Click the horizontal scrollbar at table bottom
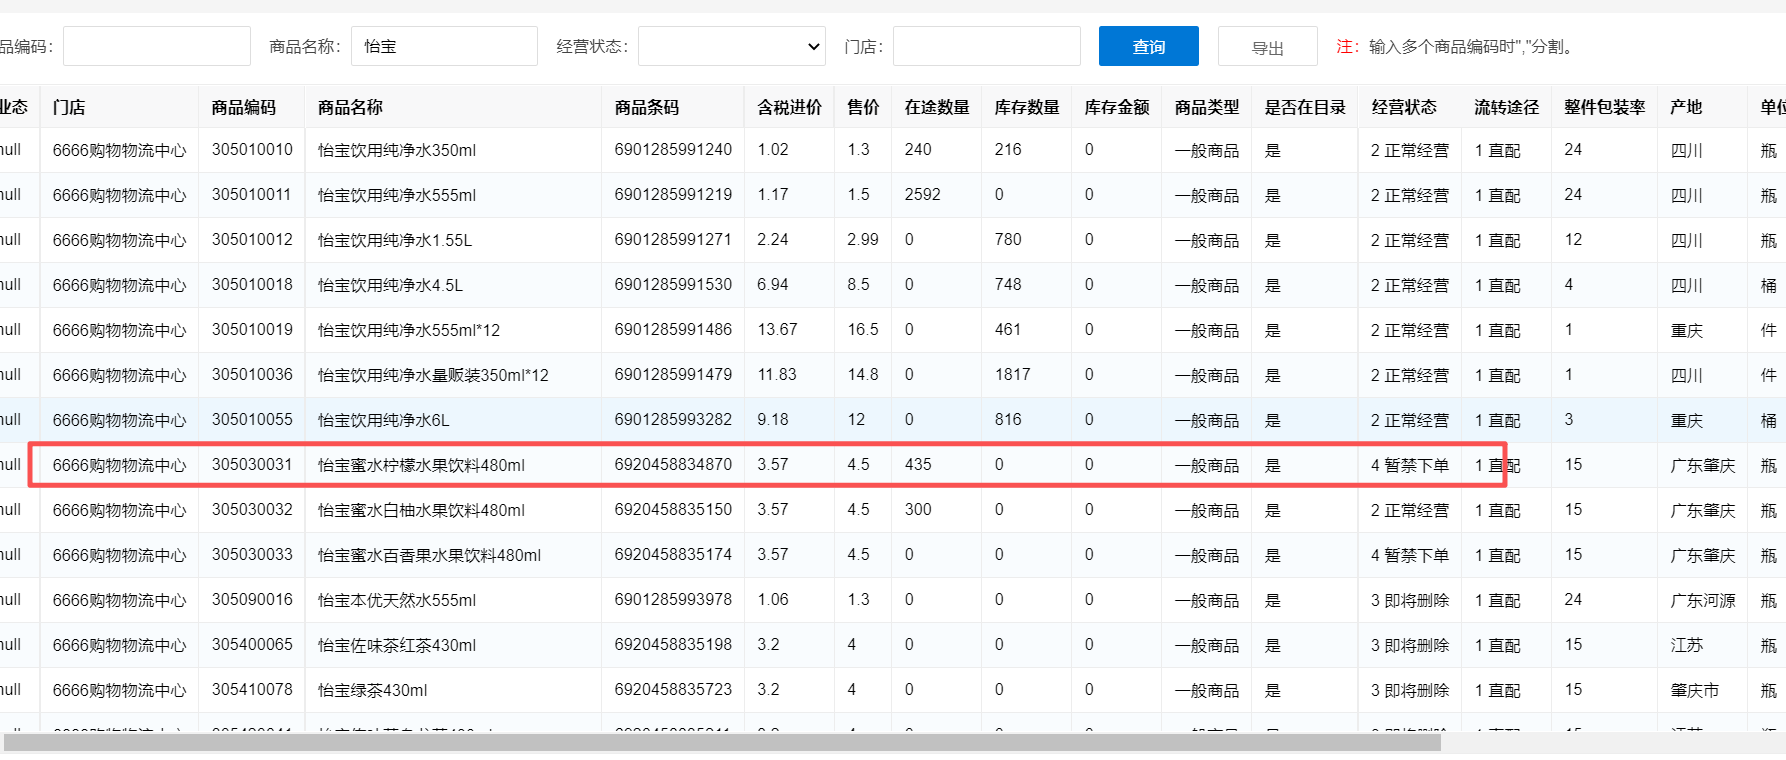 click(720, 742)
